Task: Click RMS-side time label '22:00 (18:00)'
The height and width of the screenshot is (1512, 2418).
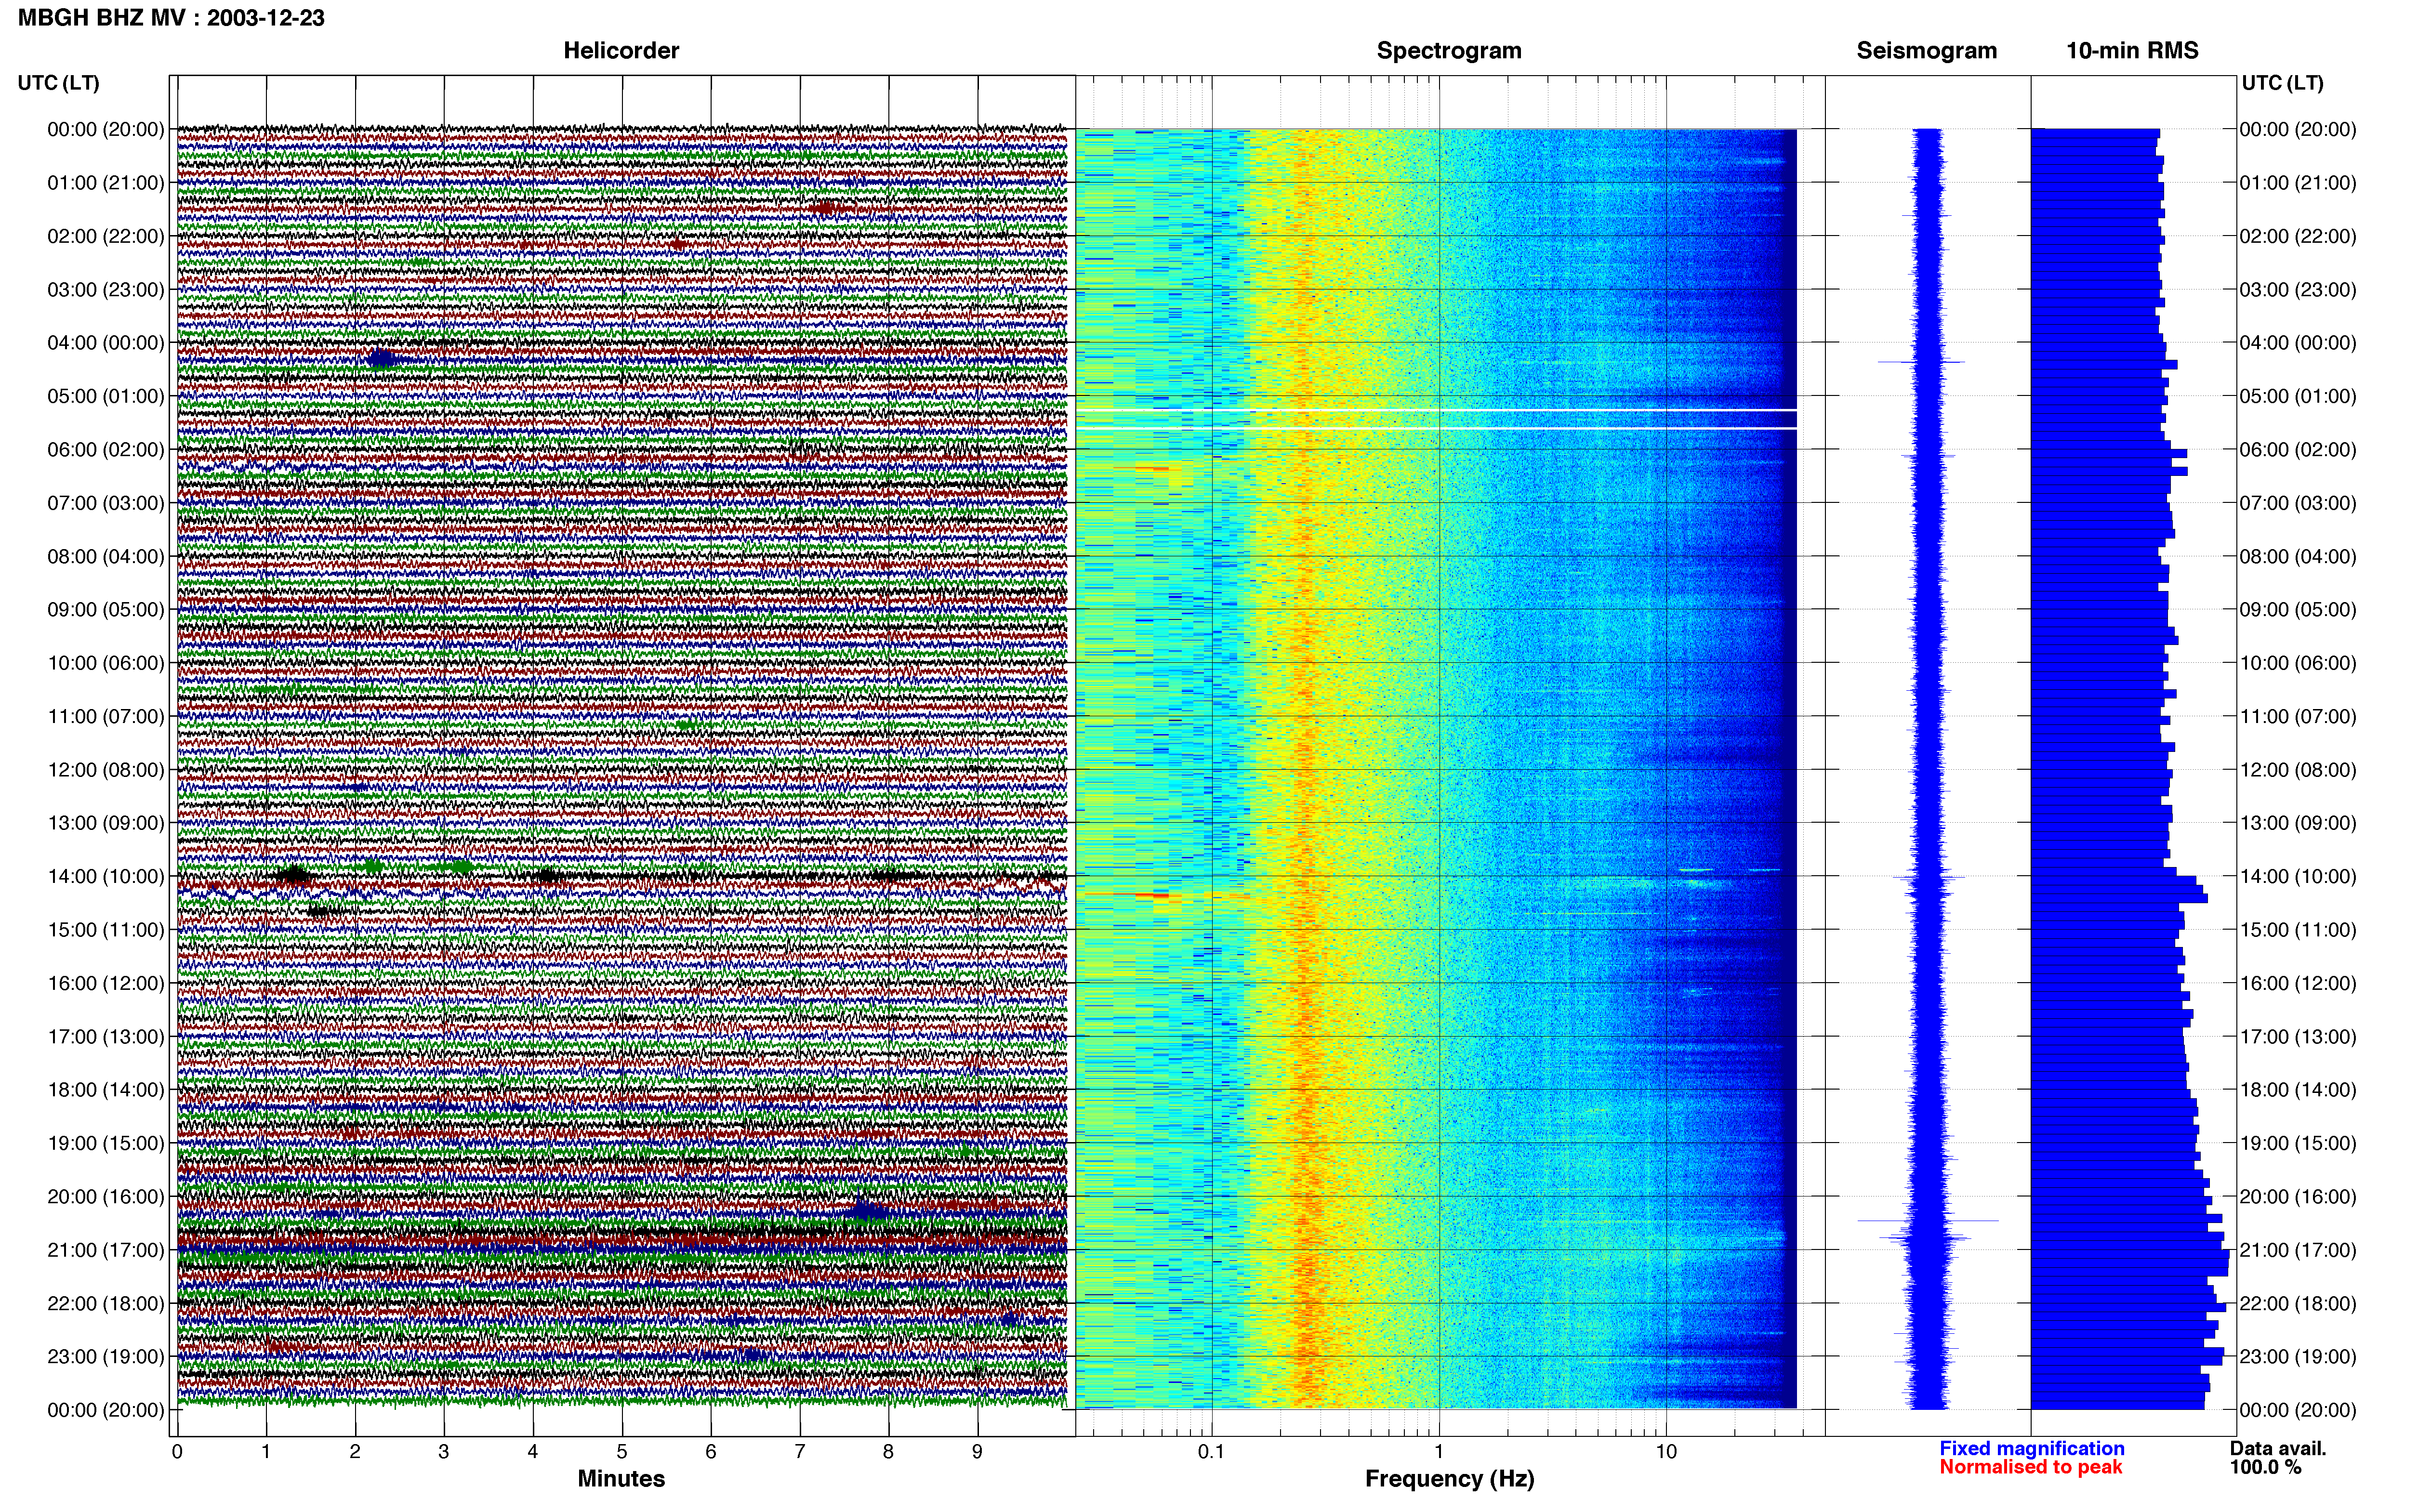Action: coord(2298,1303)
